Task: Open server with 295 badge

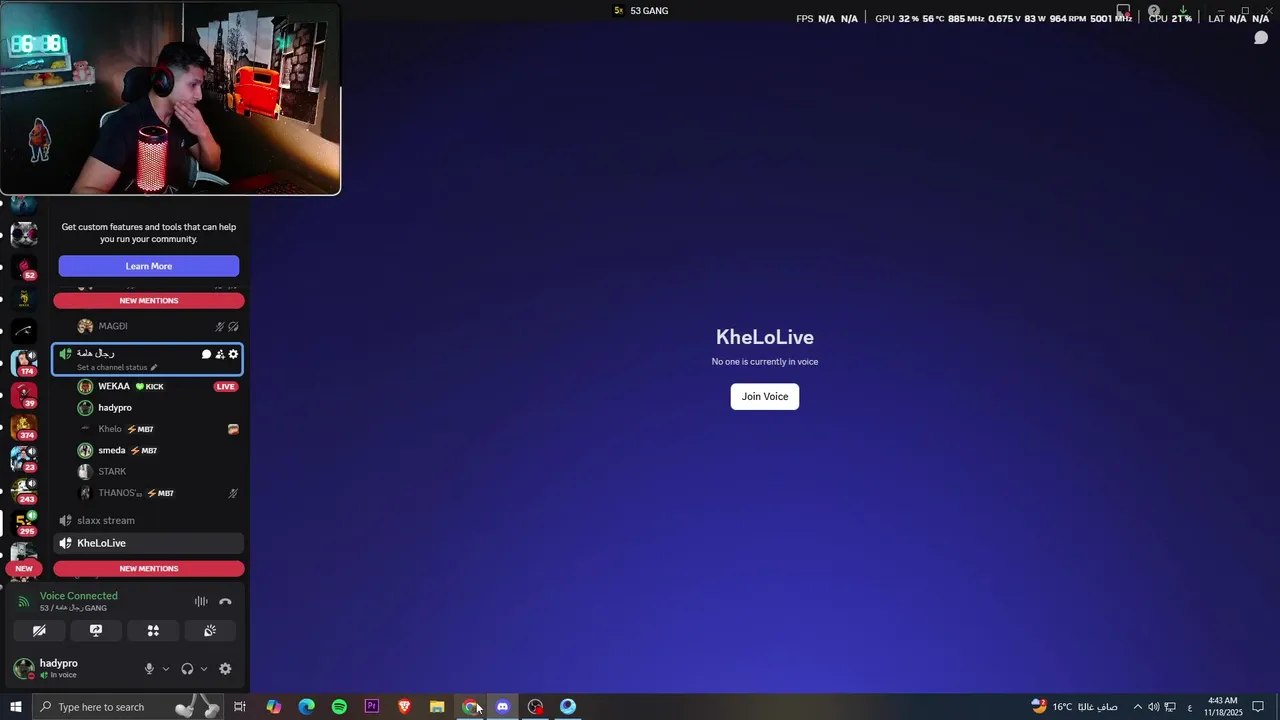Action: [24, 523]
